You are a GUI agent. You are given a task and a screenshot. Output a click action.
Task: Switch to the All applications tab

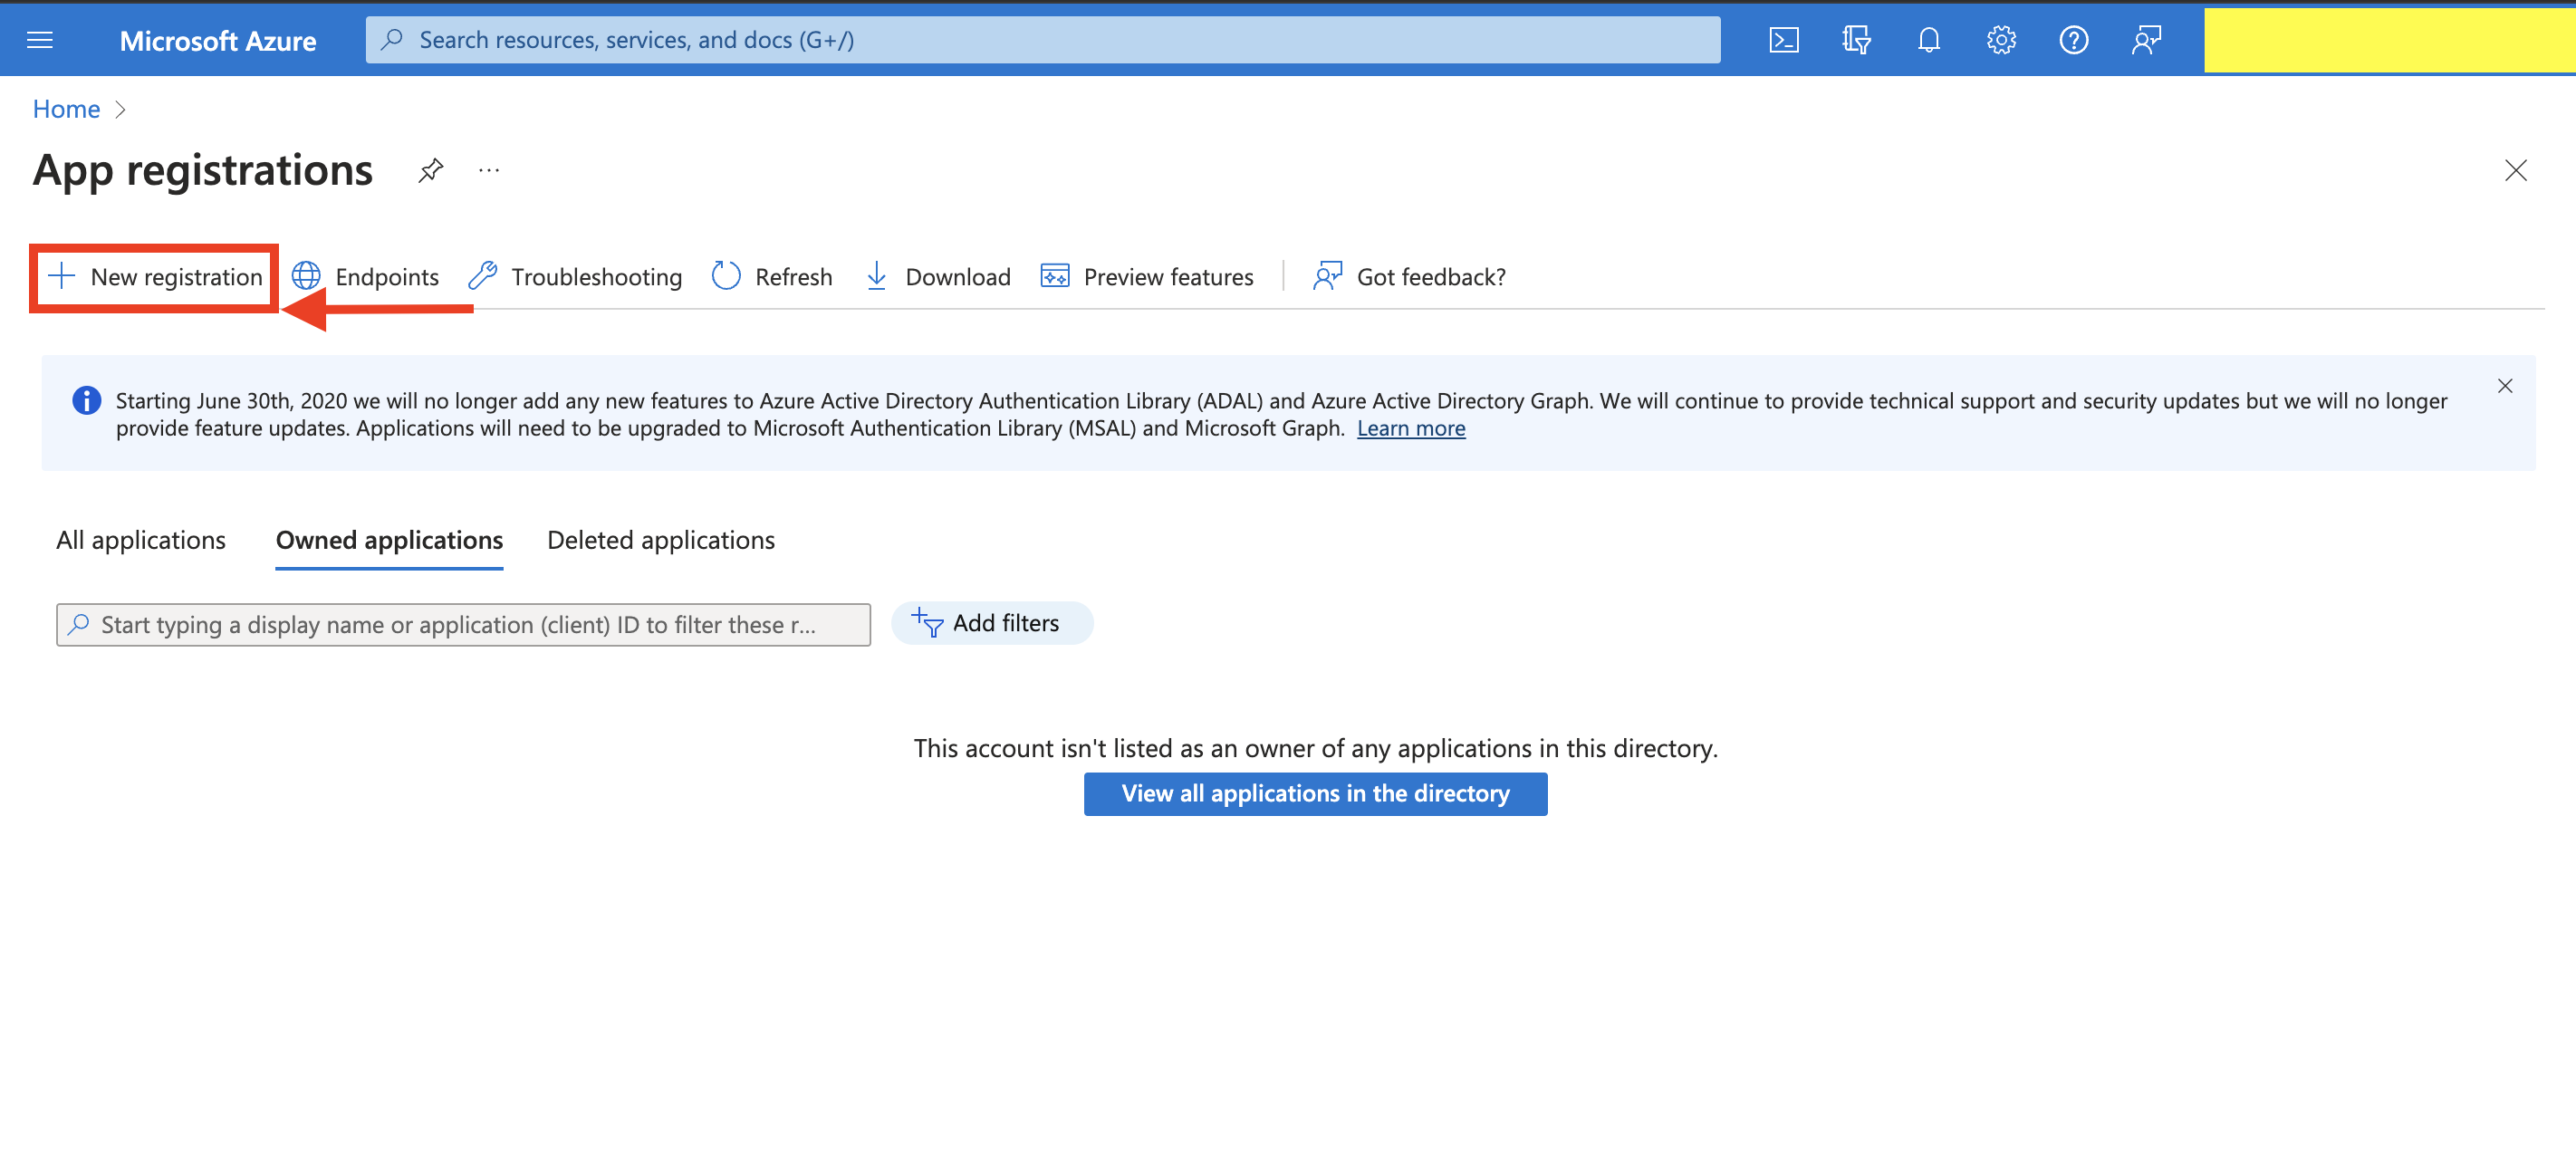141,540
